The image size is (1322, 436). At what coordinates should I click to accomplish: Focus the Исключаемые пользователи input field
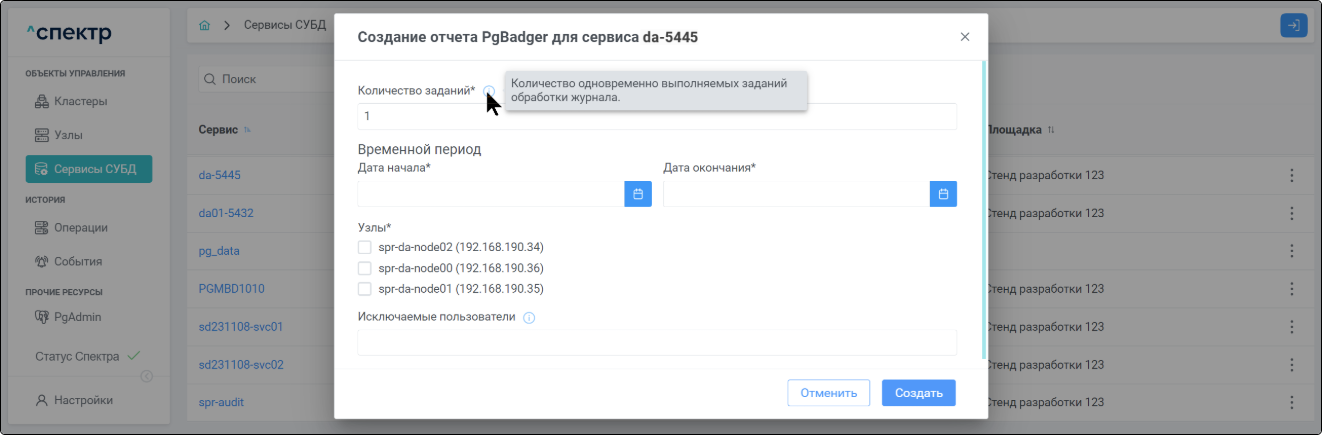click(657, 342)
